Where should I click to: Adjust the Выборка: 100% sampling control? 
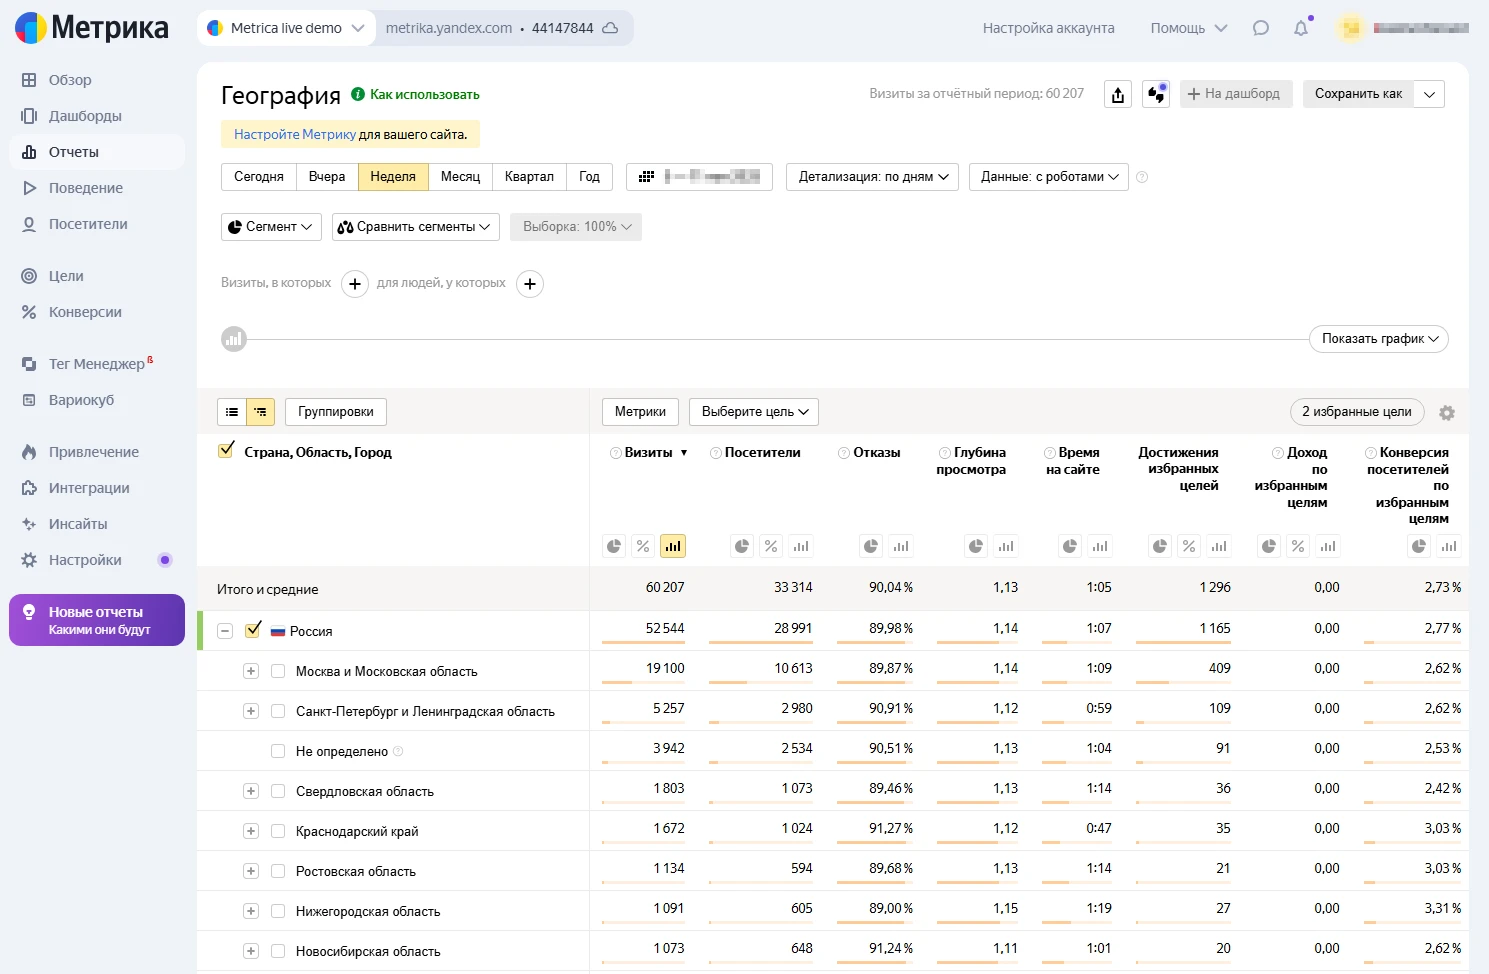[575, 227]
